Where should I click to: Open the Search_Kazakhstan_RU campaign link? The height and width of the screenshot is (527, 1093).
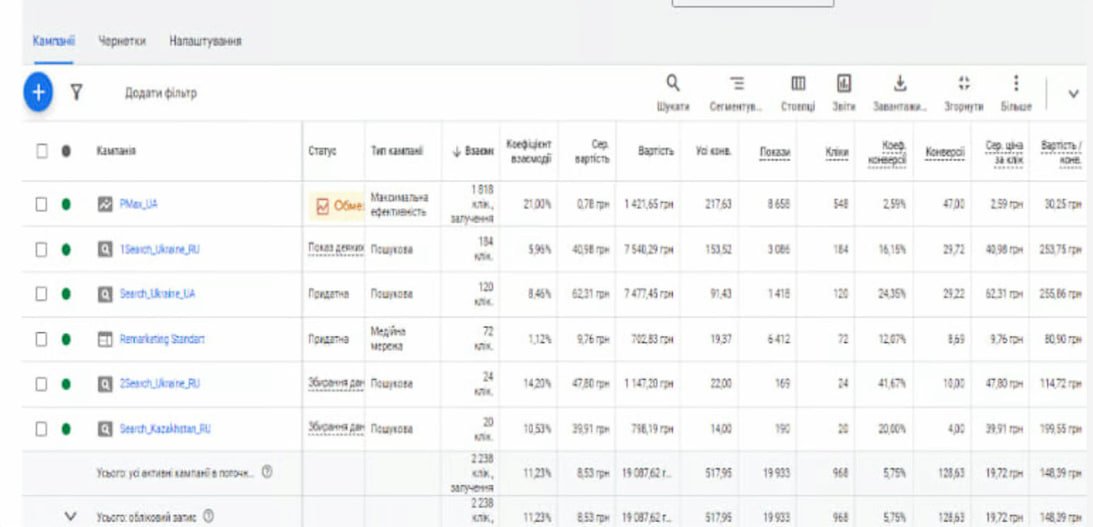point(164,429)
